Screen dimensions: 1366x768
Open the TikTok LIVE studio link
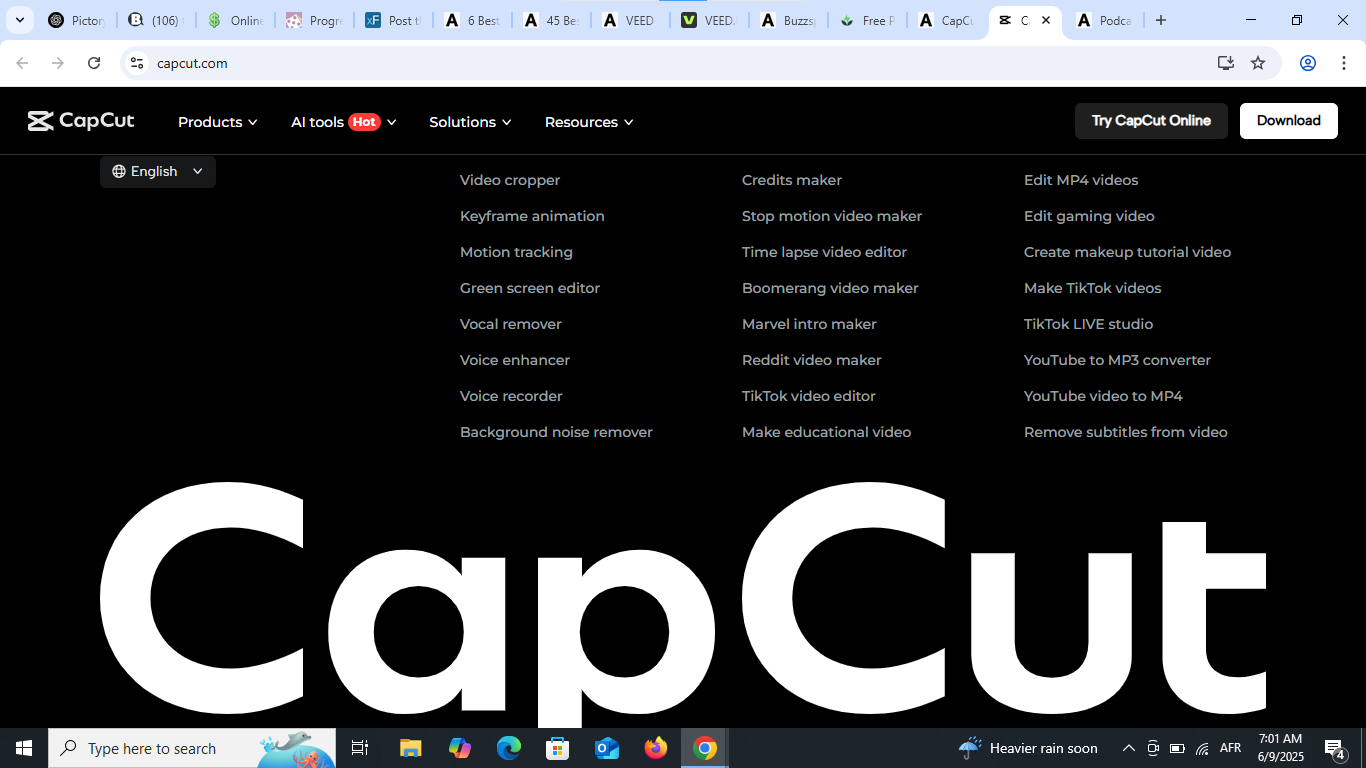pos(1088,324)
